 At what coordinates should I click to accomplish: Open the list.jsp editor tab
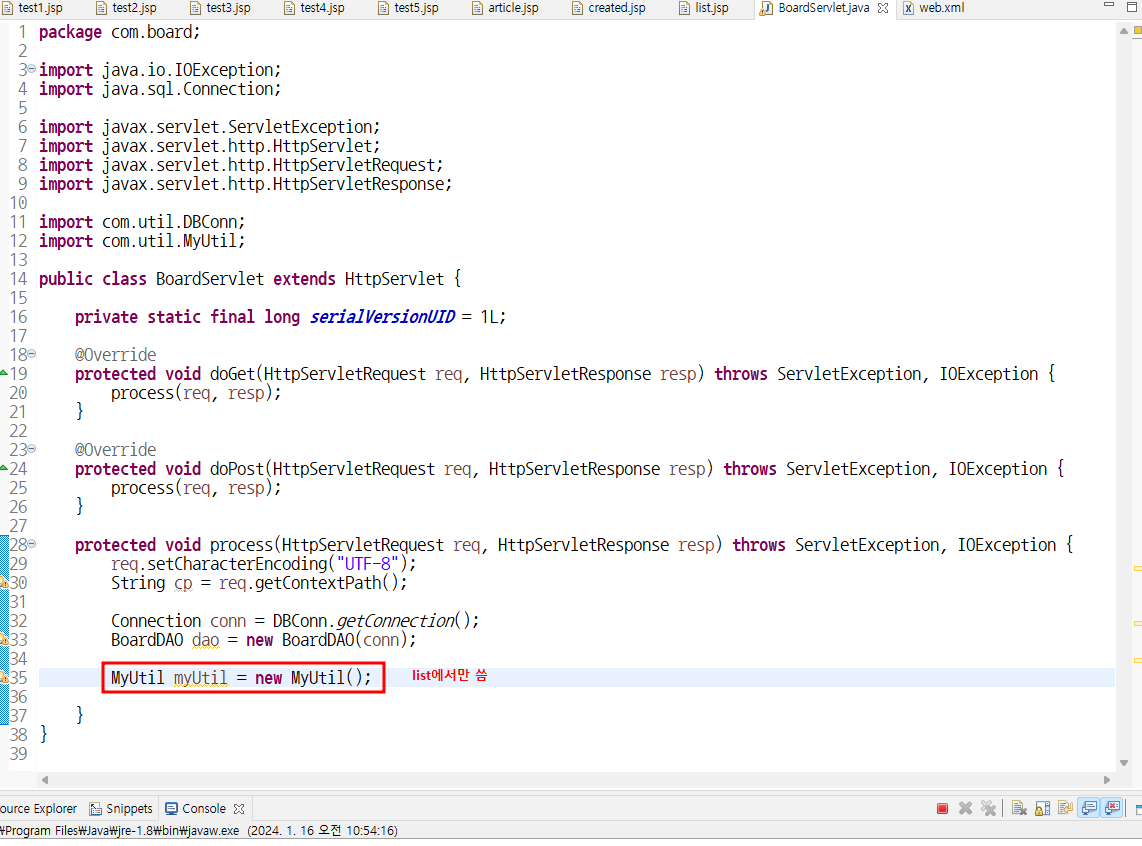point(703,8)
